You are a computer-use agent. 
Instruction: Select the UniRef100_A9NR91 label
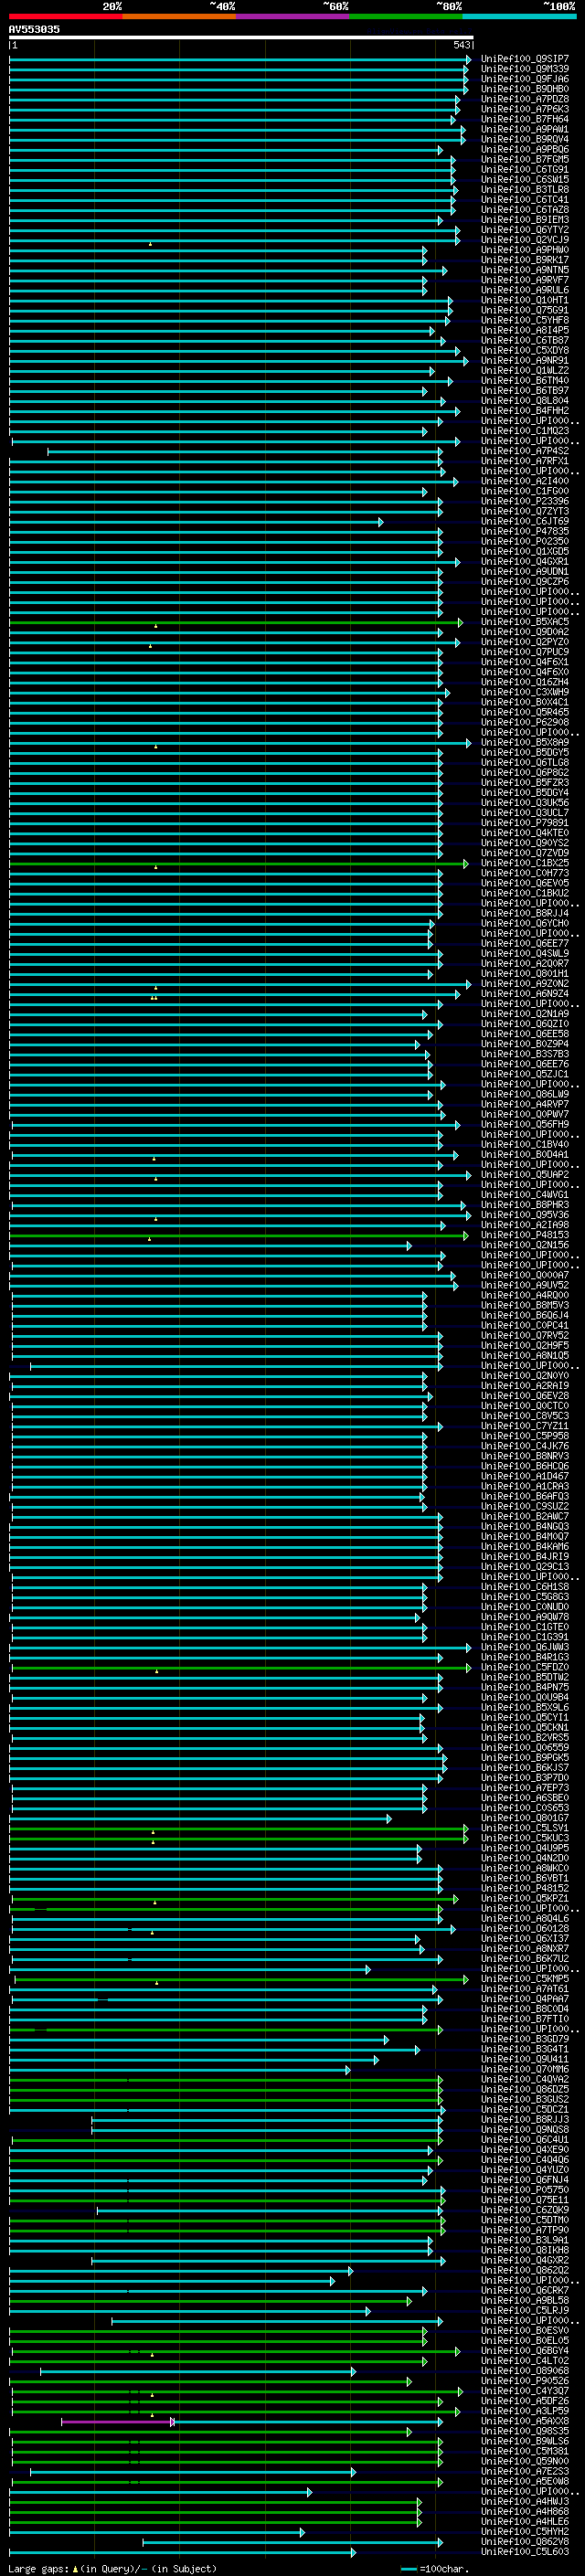point(525,361)
